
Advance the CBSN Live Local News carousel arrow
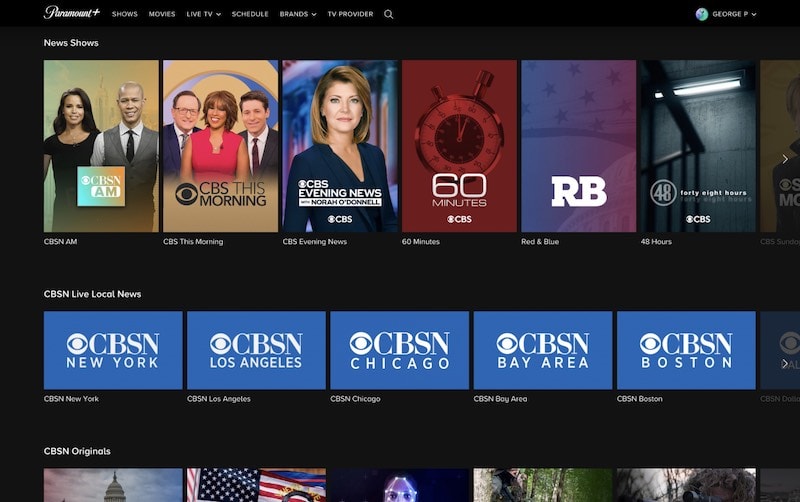click(785, 363)
